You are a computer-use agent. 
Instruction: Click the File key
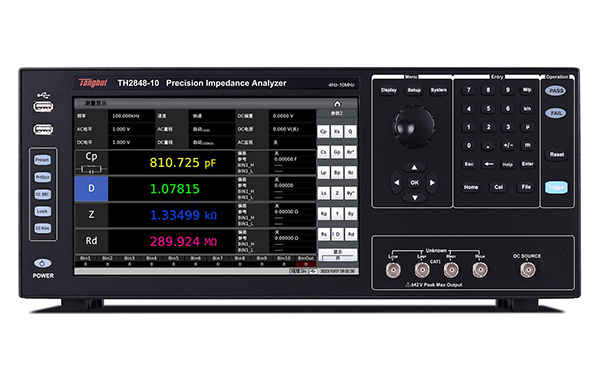[526, 187]
